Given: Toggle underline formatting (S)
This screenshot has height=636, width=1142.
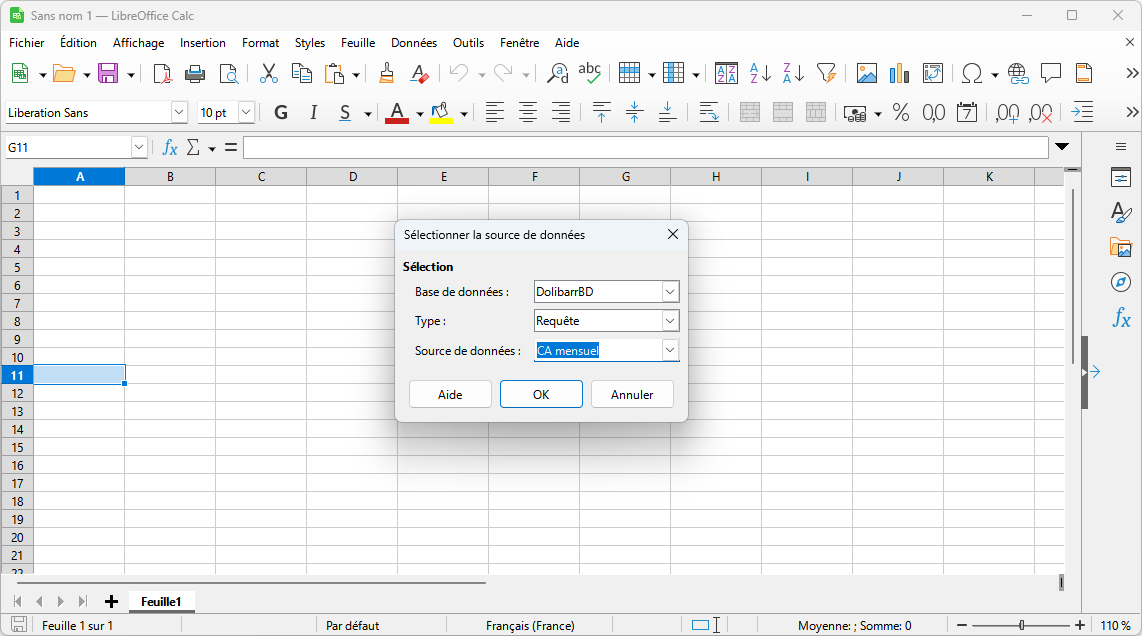Looking at the screenshot, I should pos(345,113).
